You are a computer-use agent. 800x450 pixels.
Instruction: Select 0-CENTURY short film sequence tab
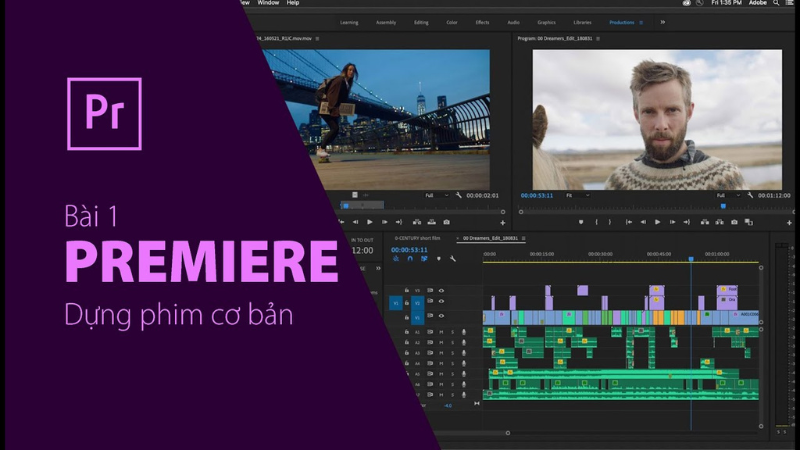tap(417, 238)
